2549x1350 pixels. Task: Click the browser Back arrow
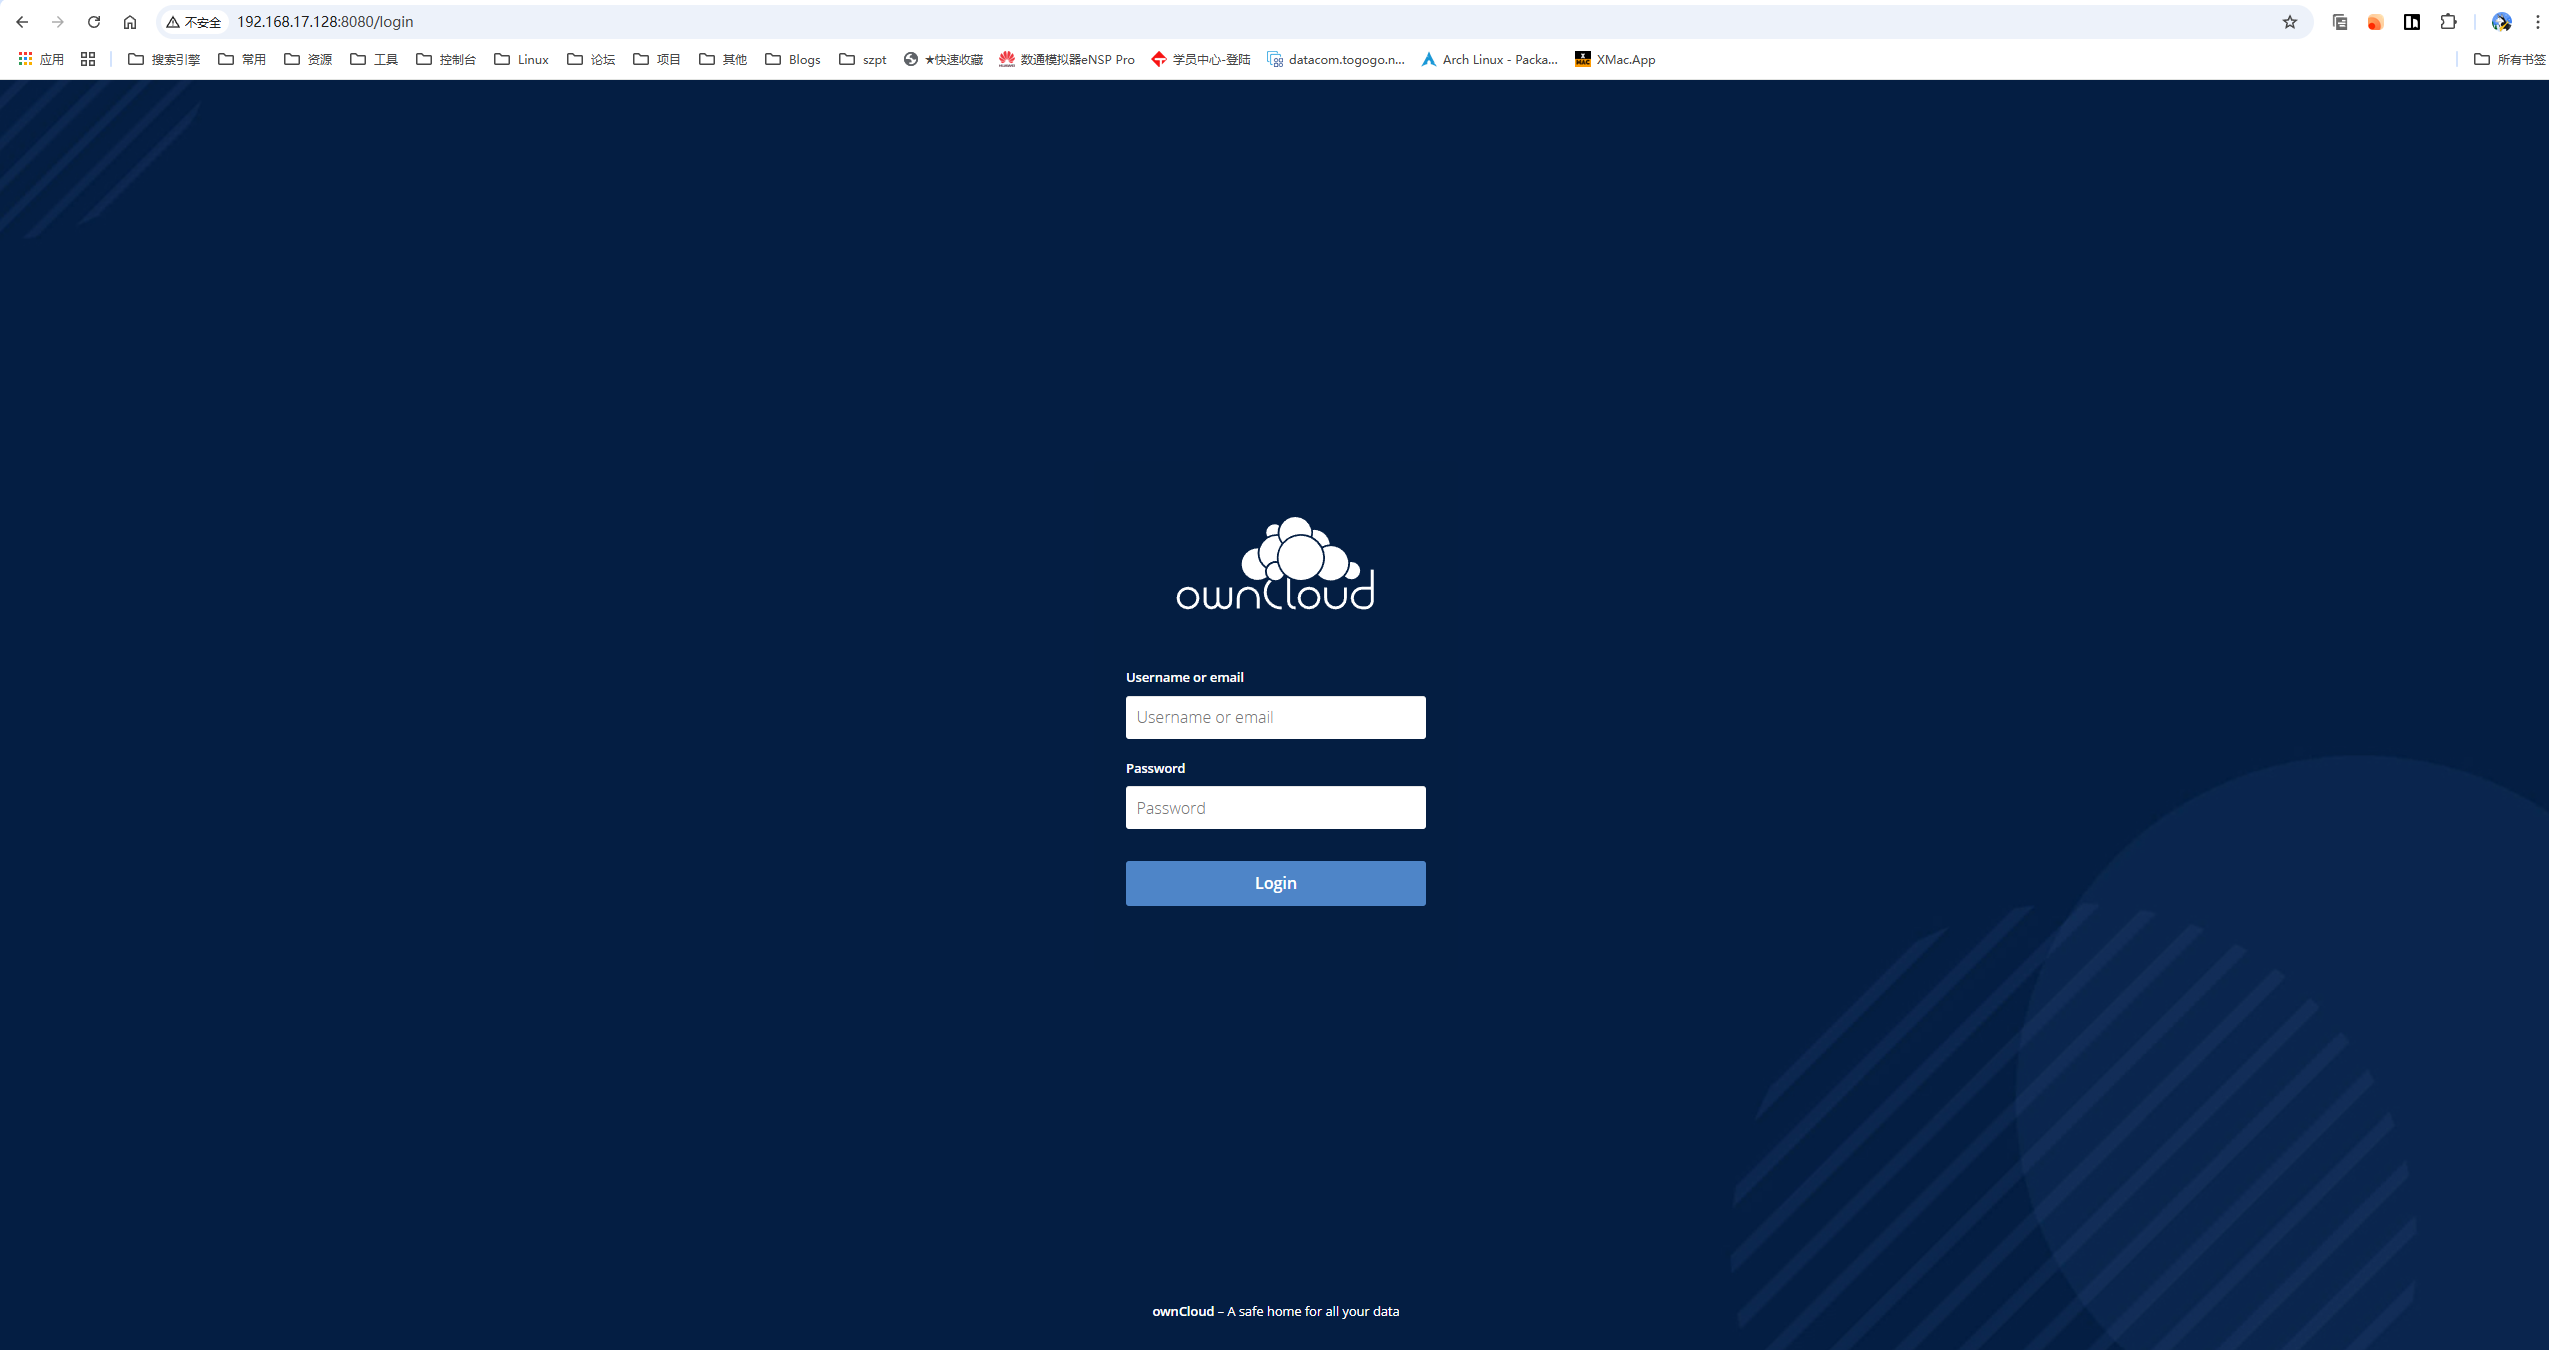coord(22,22)
